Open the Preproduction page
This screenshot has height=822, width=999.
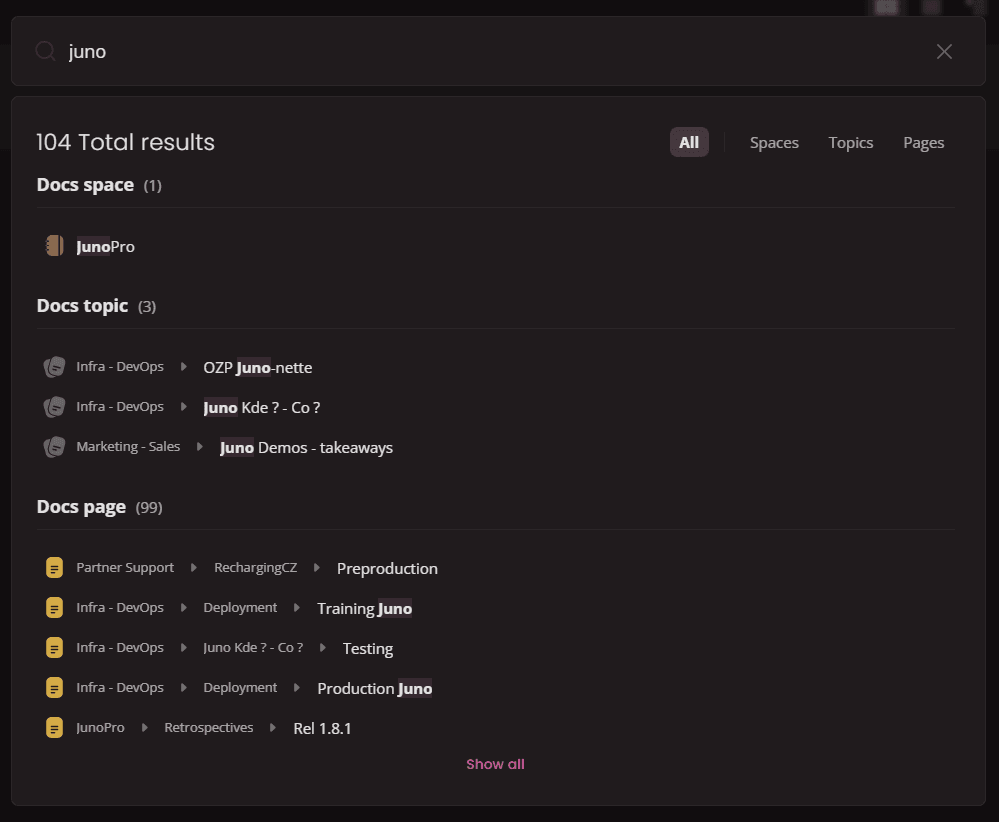tap(387, 568)
